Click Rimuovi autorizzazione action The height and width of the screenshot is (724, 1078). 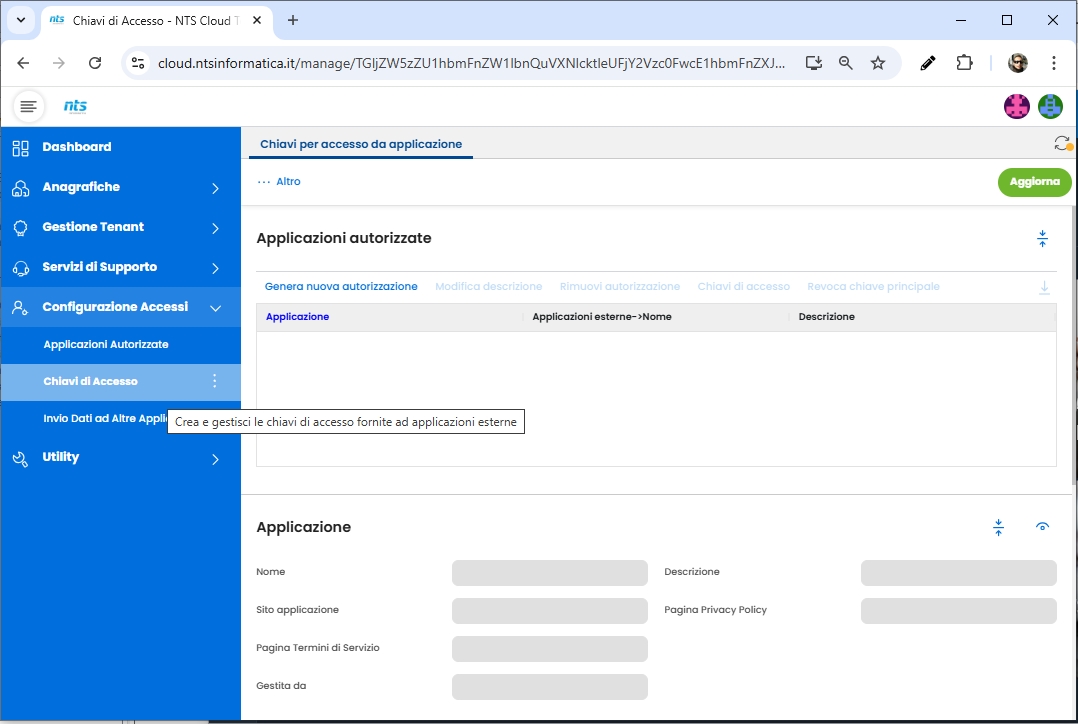click(619, 287)
